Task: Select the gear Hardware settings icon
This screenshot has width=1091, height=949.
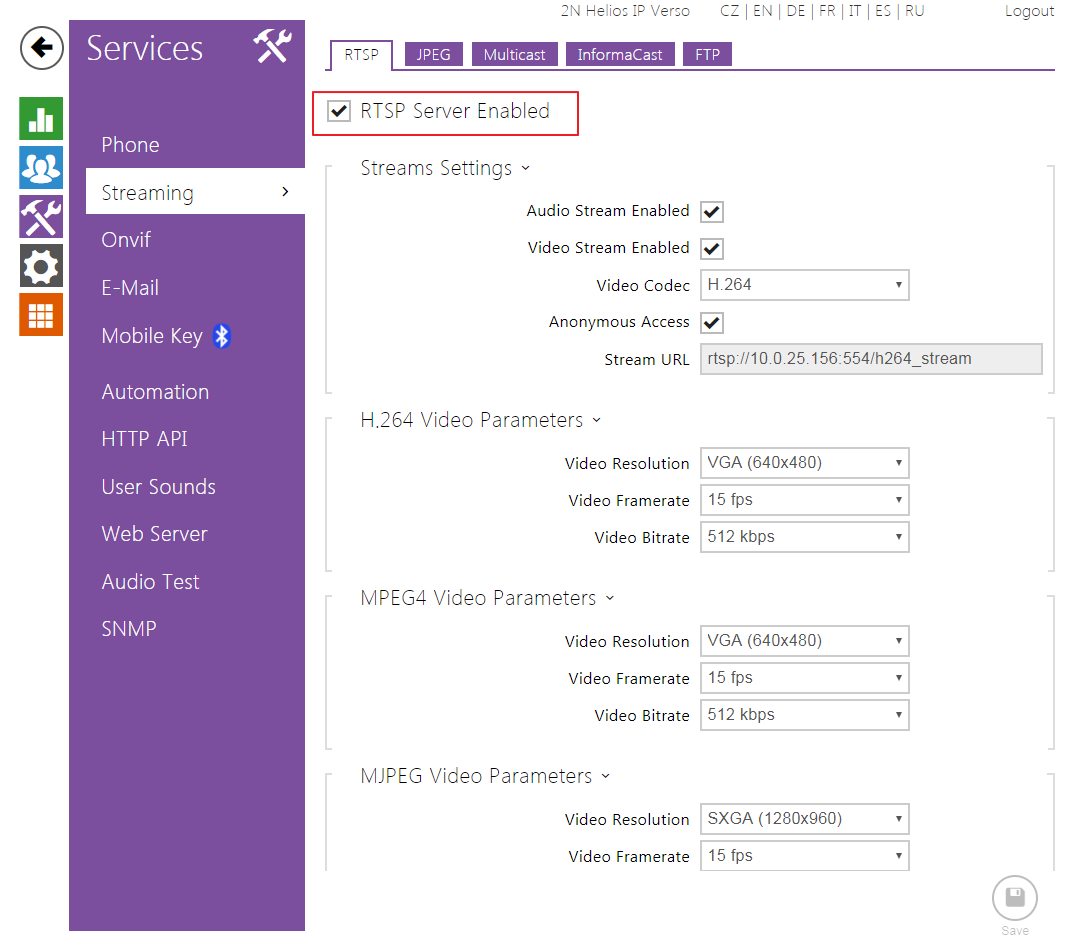Action: point(41,265)
